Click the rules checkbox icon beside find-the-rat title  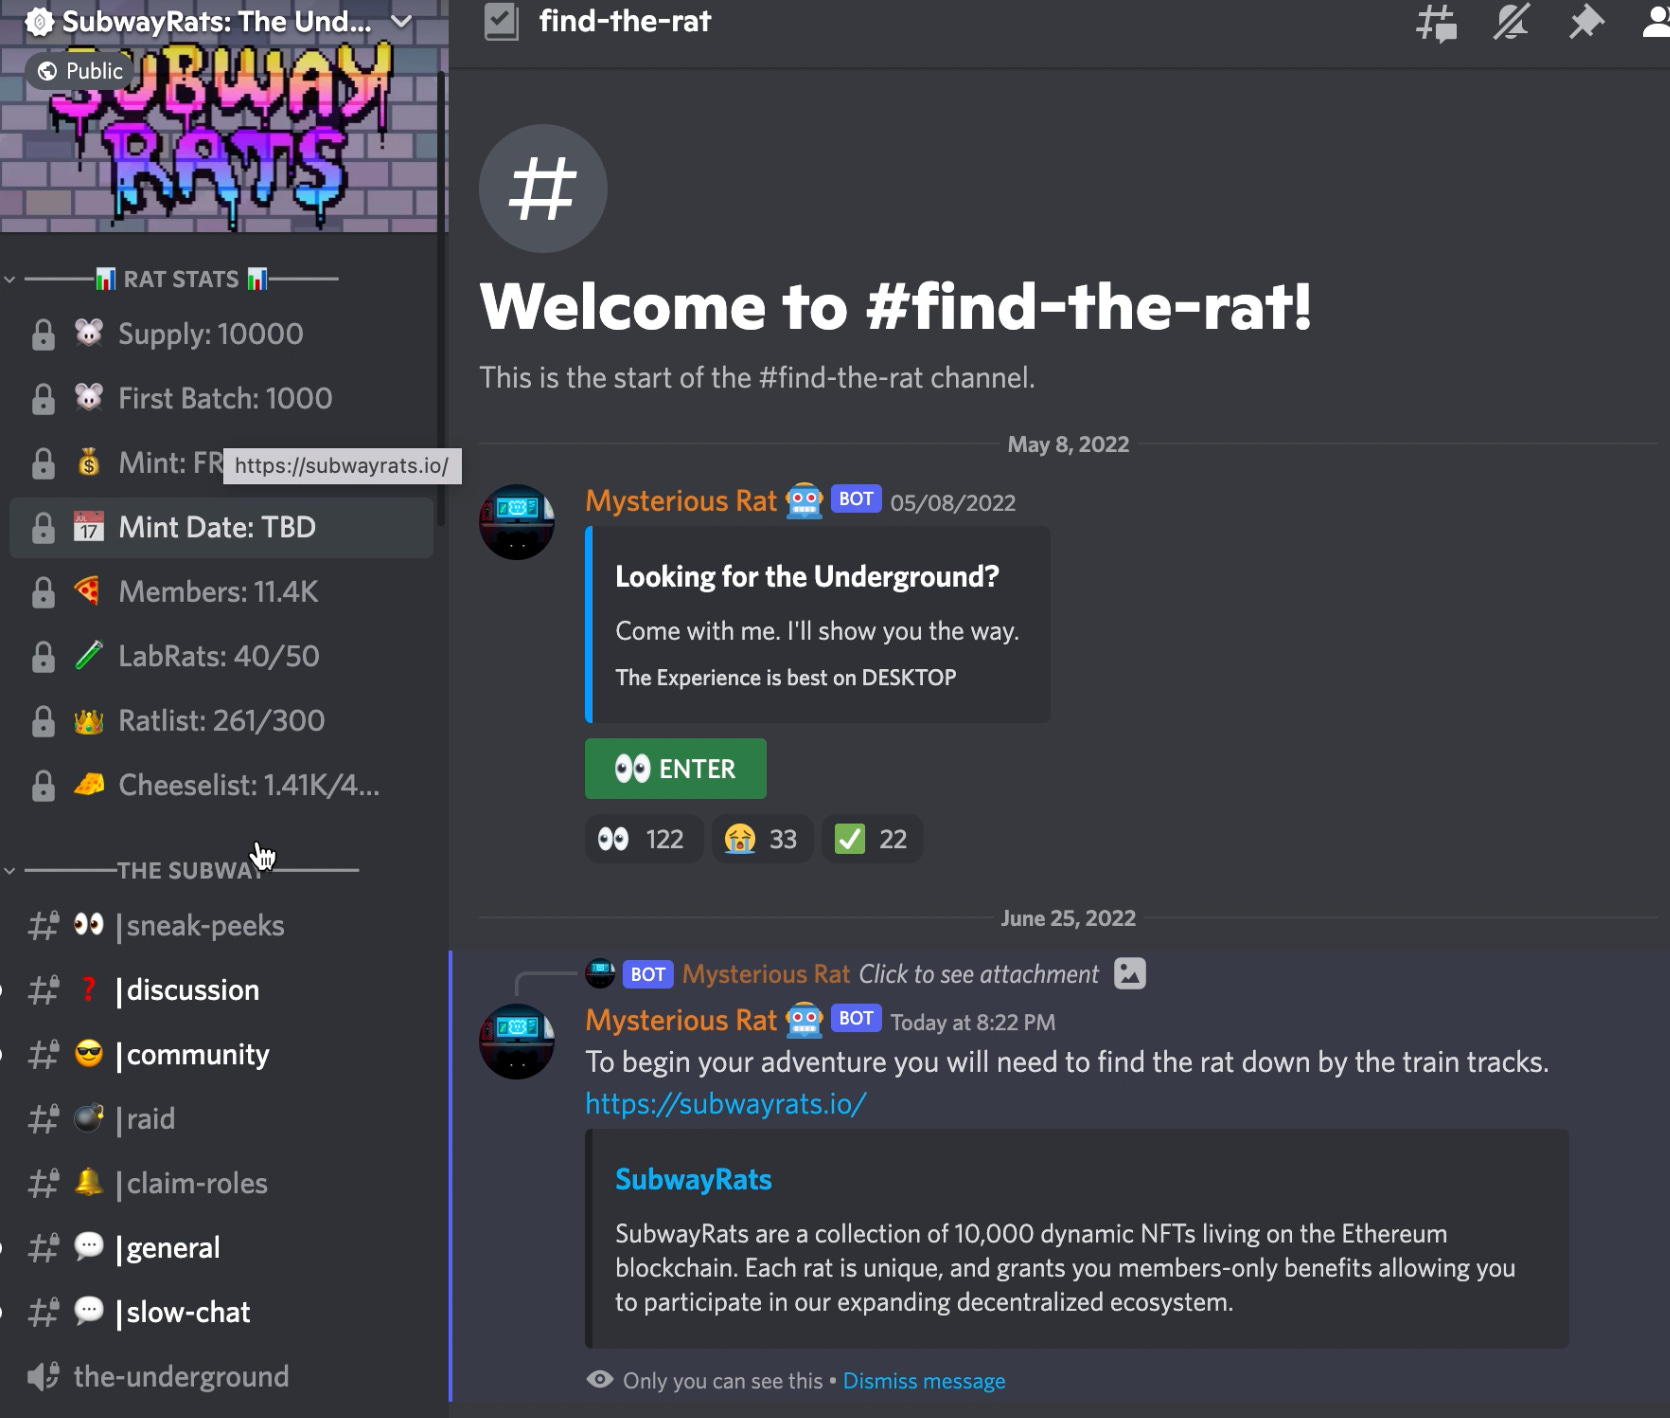[501, 22]
